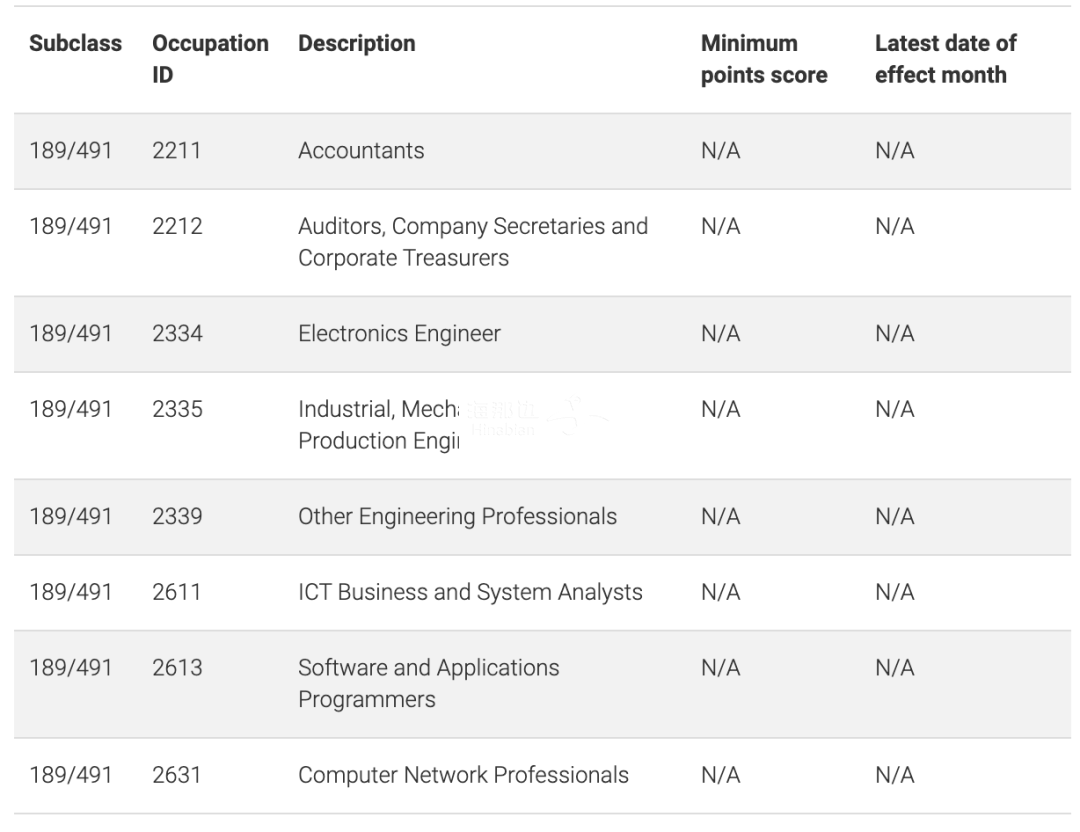Click minimum points N/A for Accountants

click(x=720, y=151)
